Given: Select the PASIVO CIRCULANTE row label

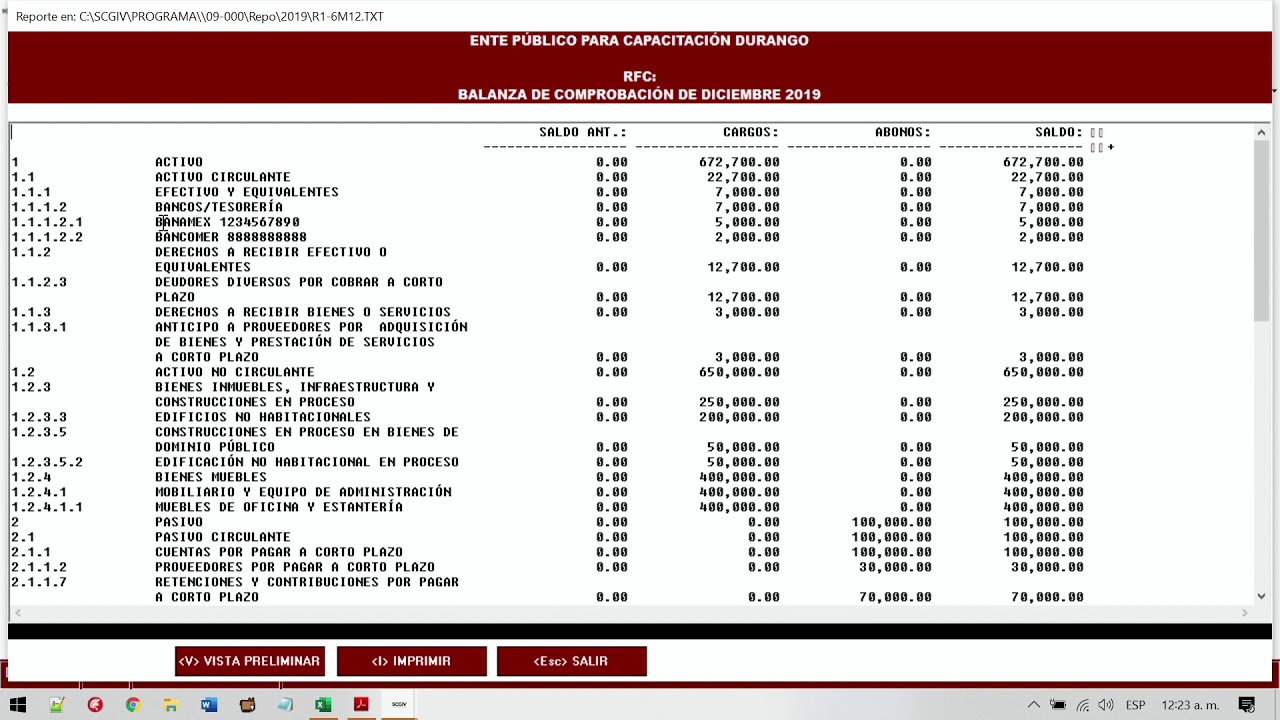Looking at the screenshot, I should [223, 537].
